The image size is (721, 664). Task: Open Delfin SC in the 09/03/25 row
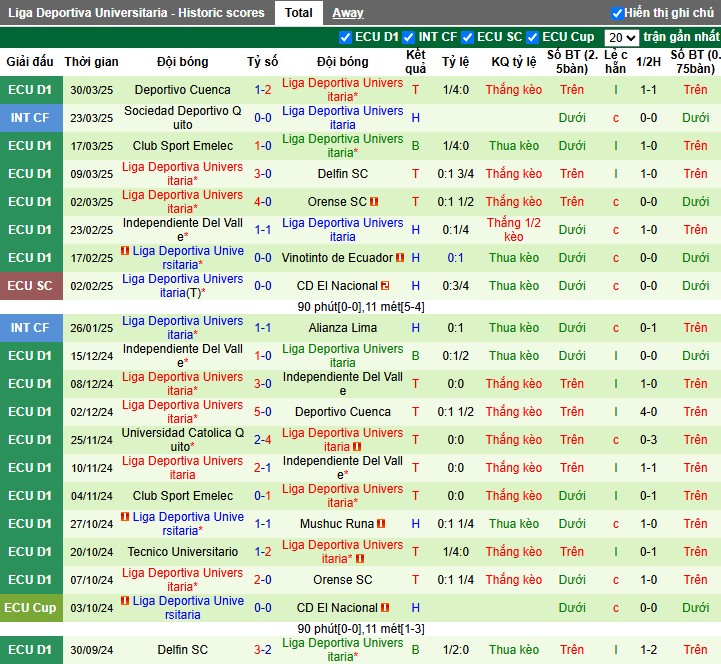(343, 174)
